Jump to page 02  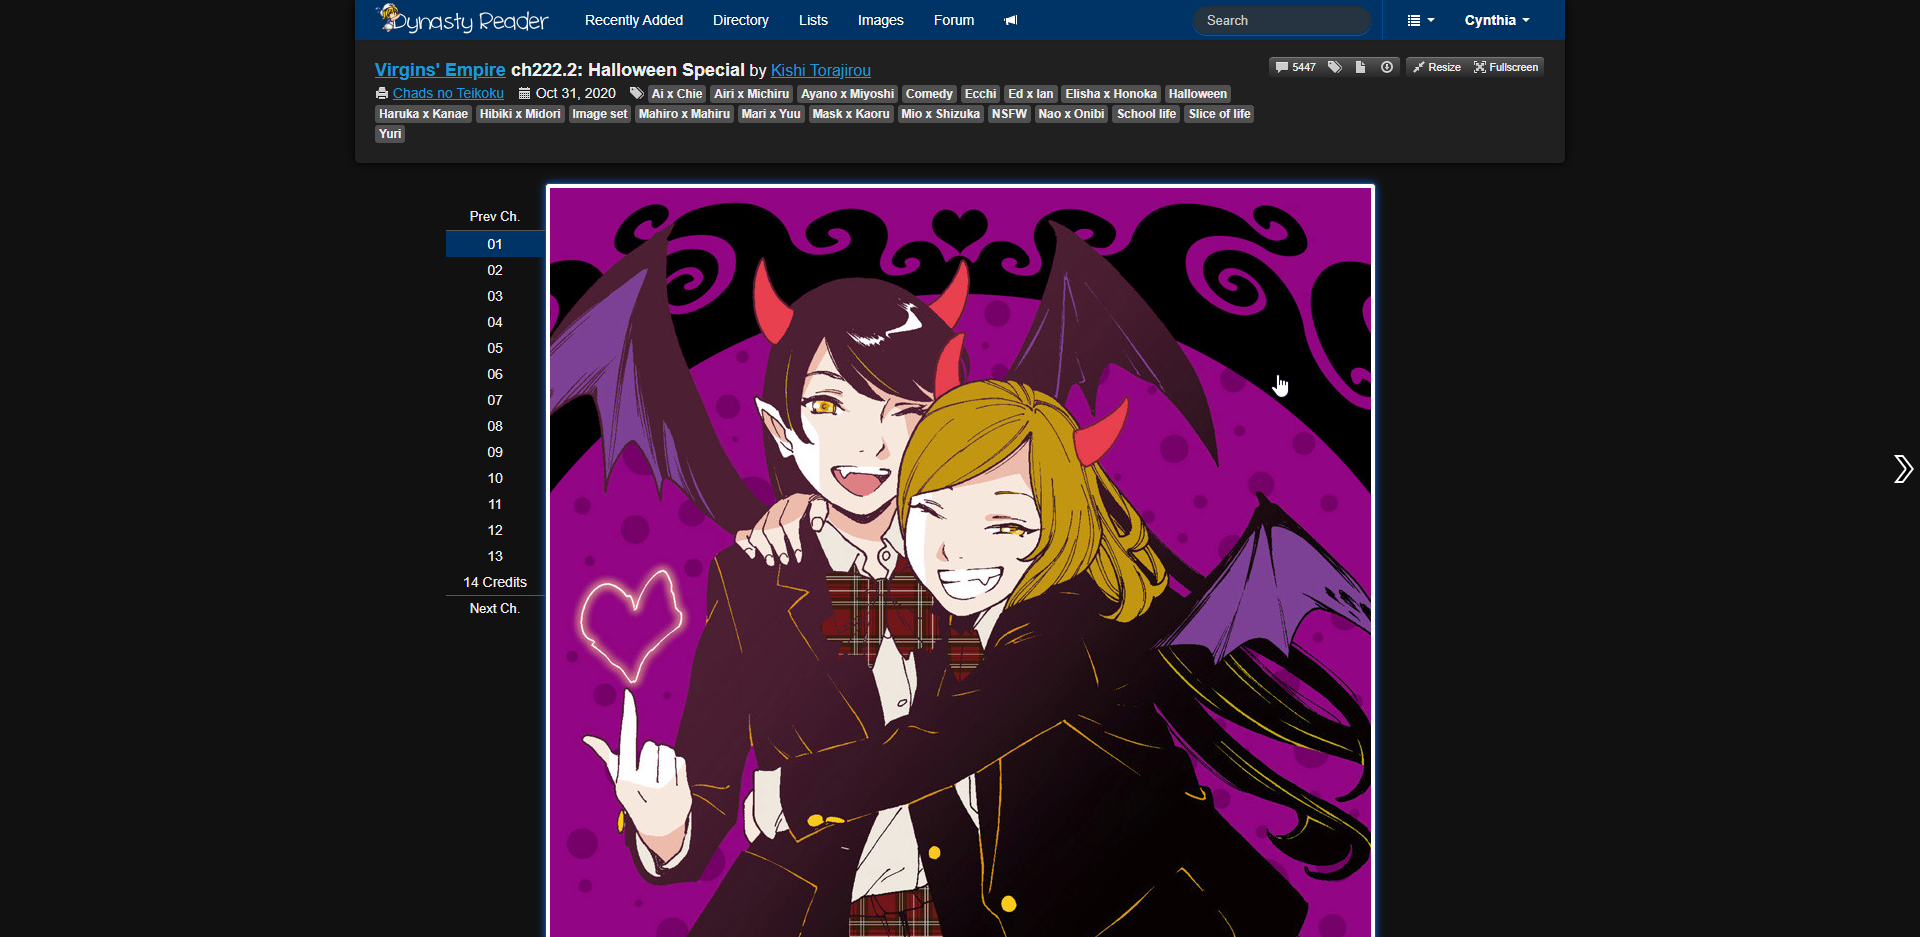tap(495, 270)
